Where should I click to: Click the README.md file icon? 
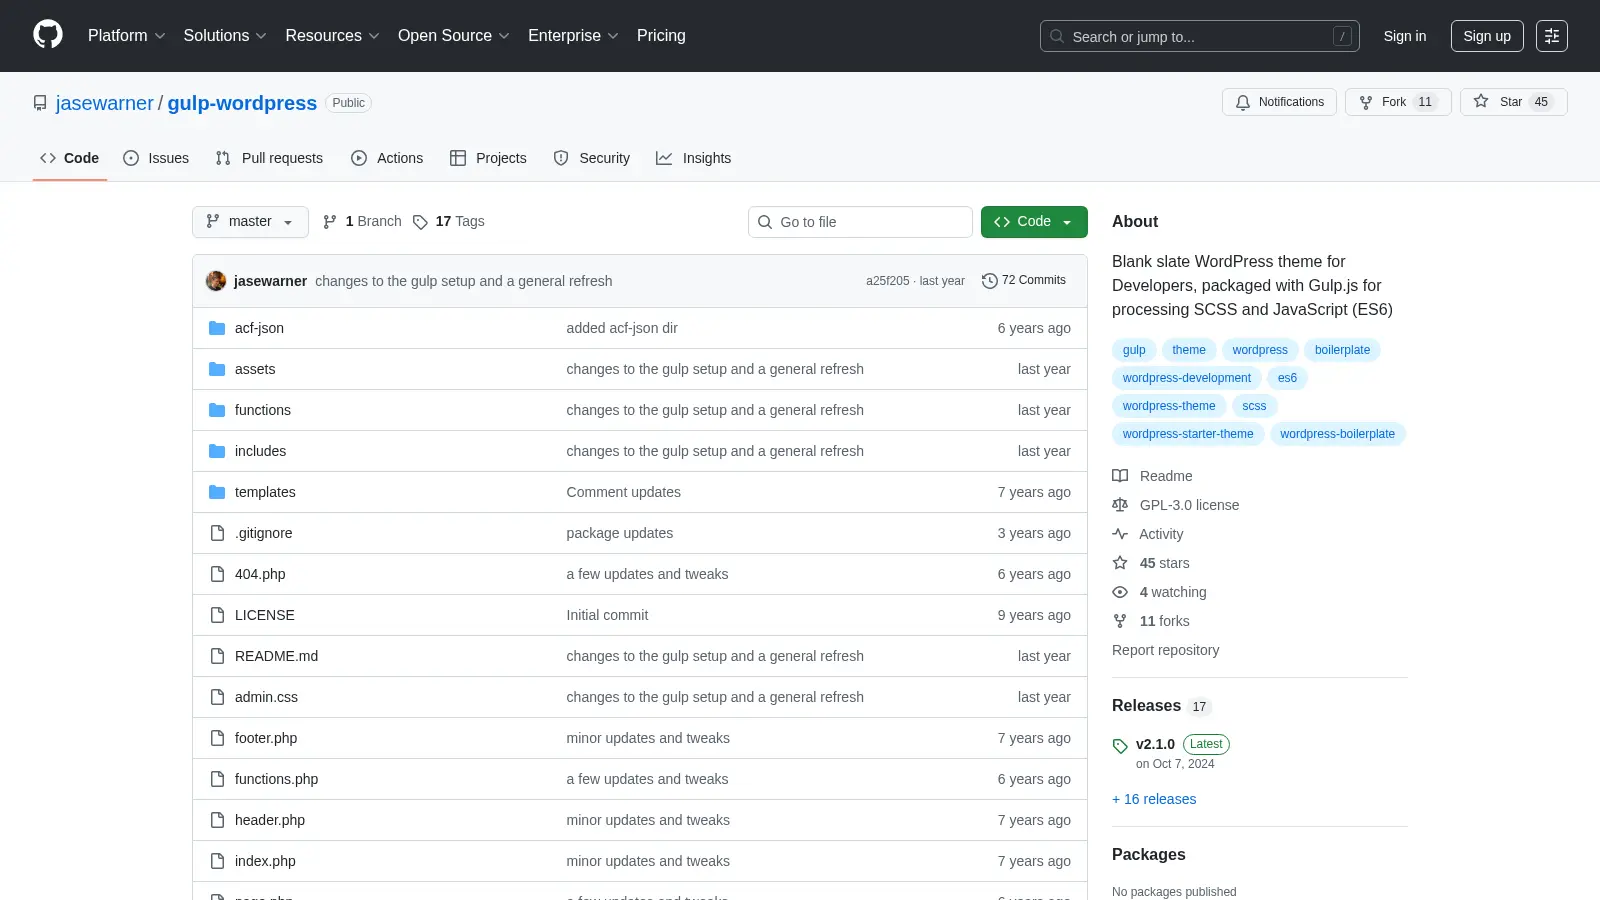click(217, 656)
